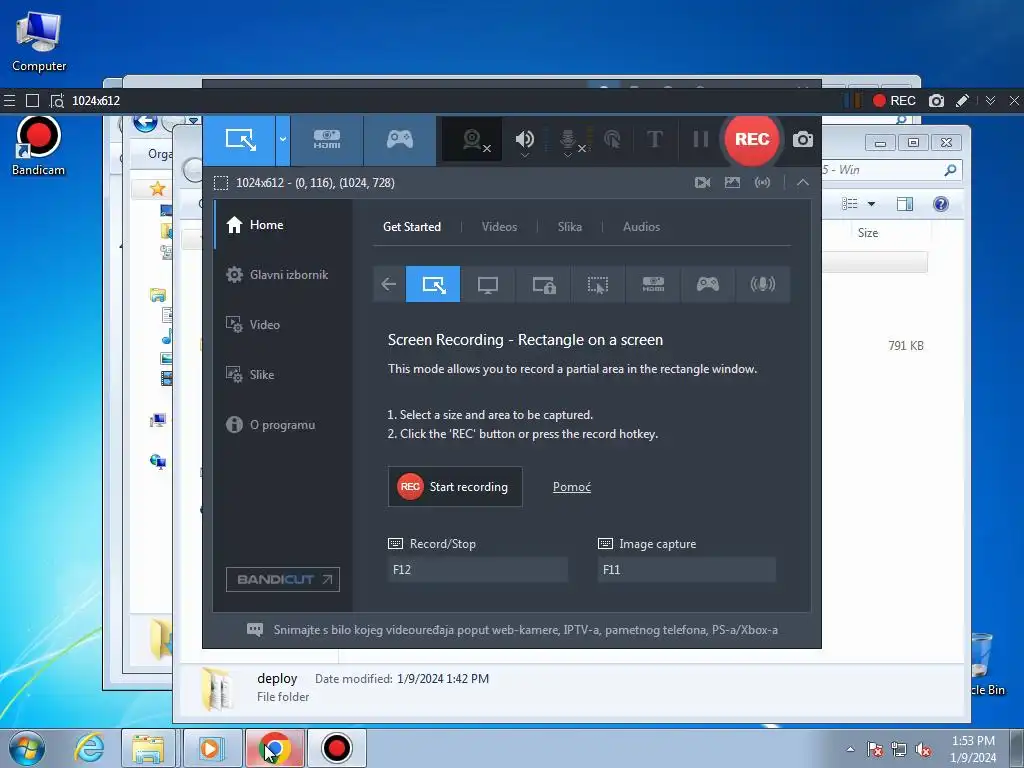This screenshot has height=768, width=1024.
Task: Click the Size column header in Explorer
Action: tap(867, 233)
